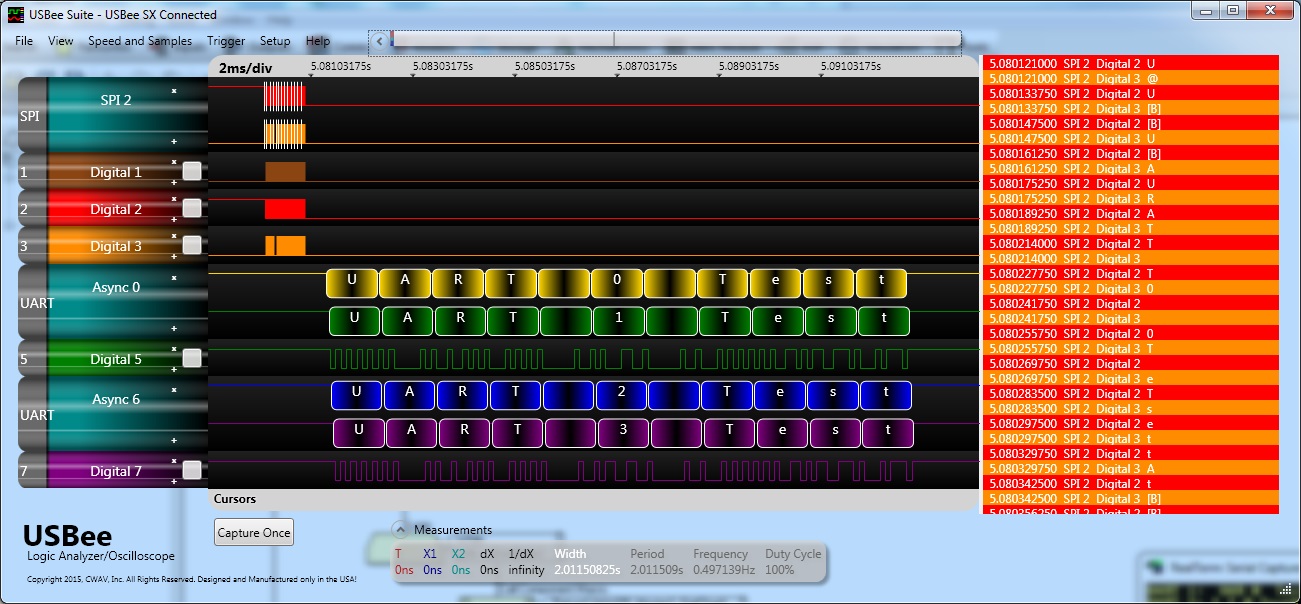Select row '5.080121000 SPI 2 Digital 3 @'

(1132, 78)
